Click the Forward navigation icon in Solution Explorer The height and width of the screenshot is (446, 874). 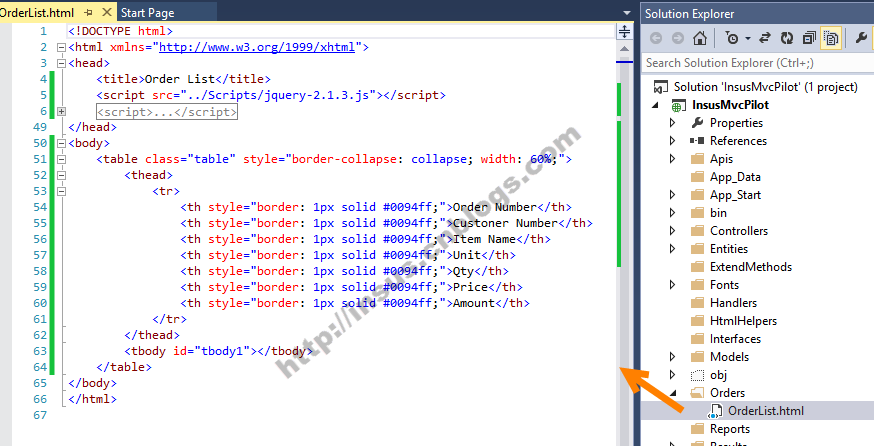pos(678,38)
